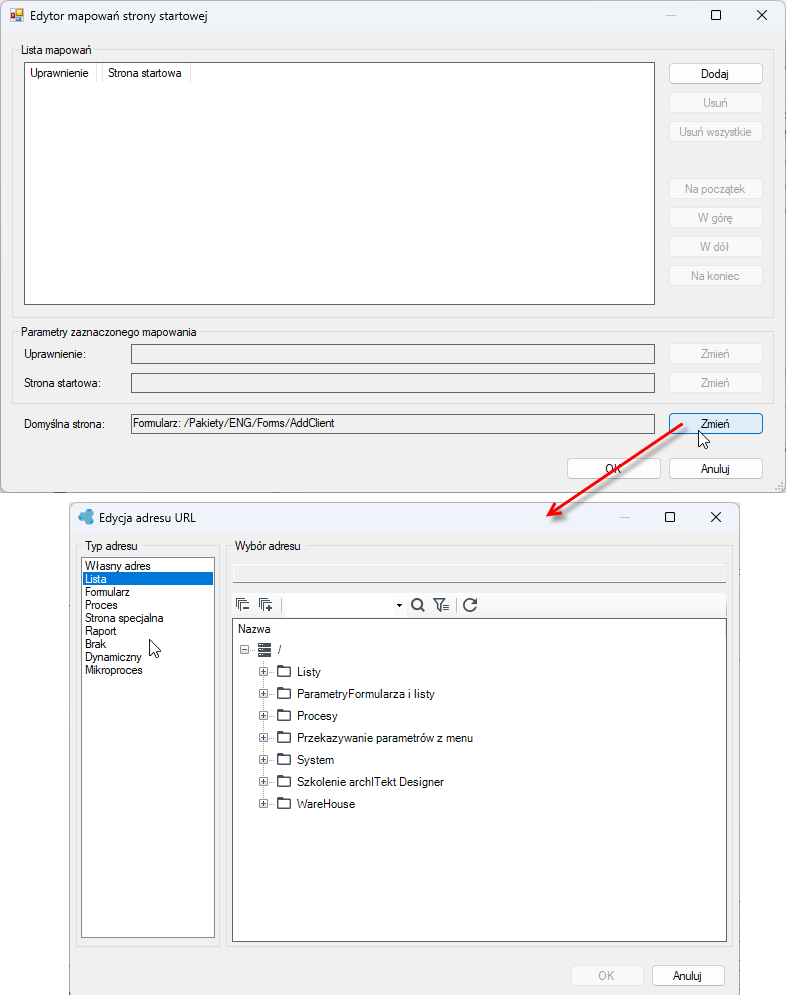Viewport: 786px width, 995px height.
Task: Click Usuń wszystkie button
Action: click(x=716, y=132)
